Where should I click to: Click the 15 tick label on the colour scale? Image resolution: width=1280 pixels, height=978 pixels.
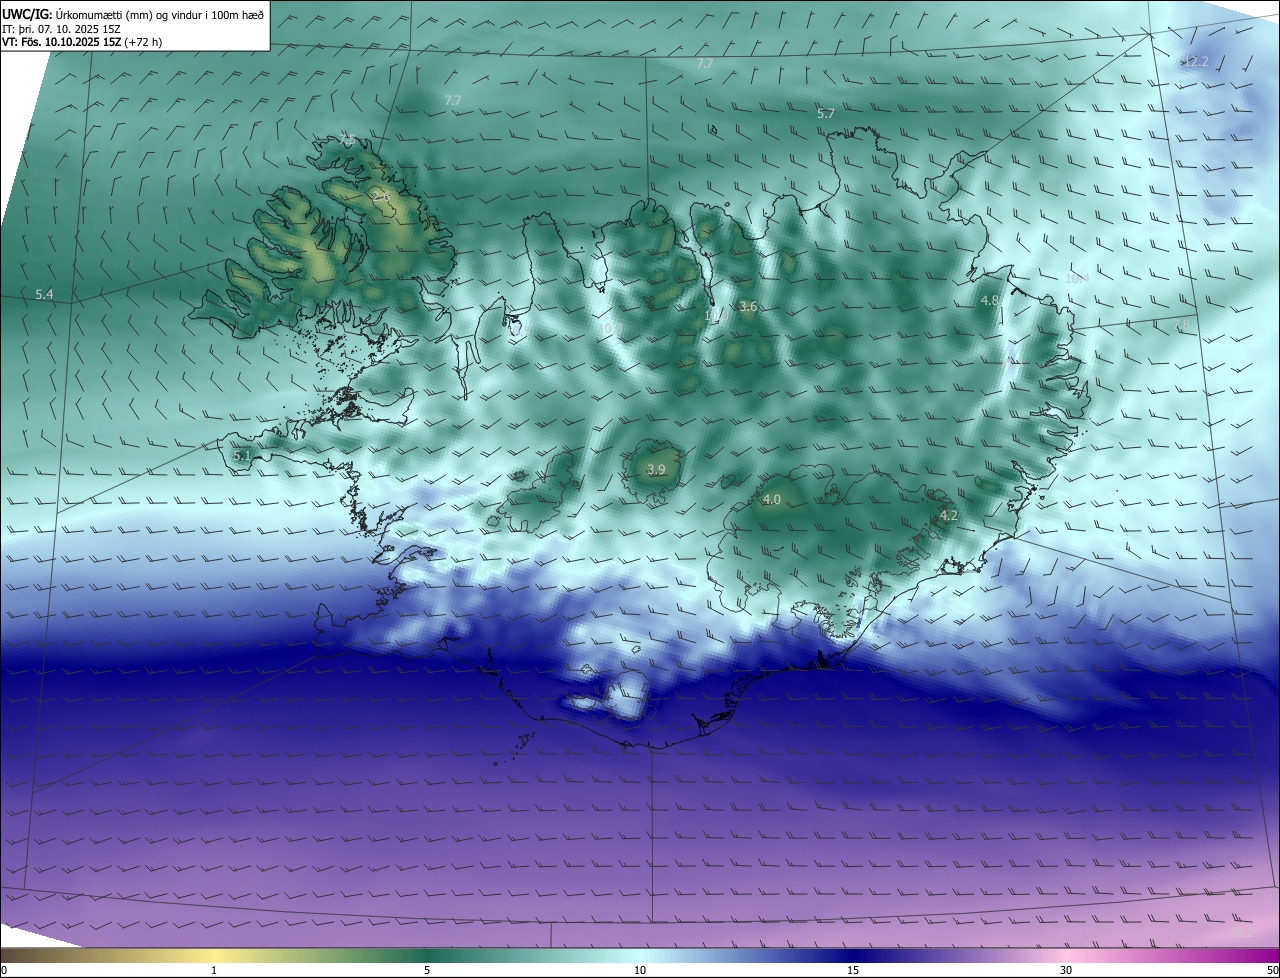click(x=853, y=970)
